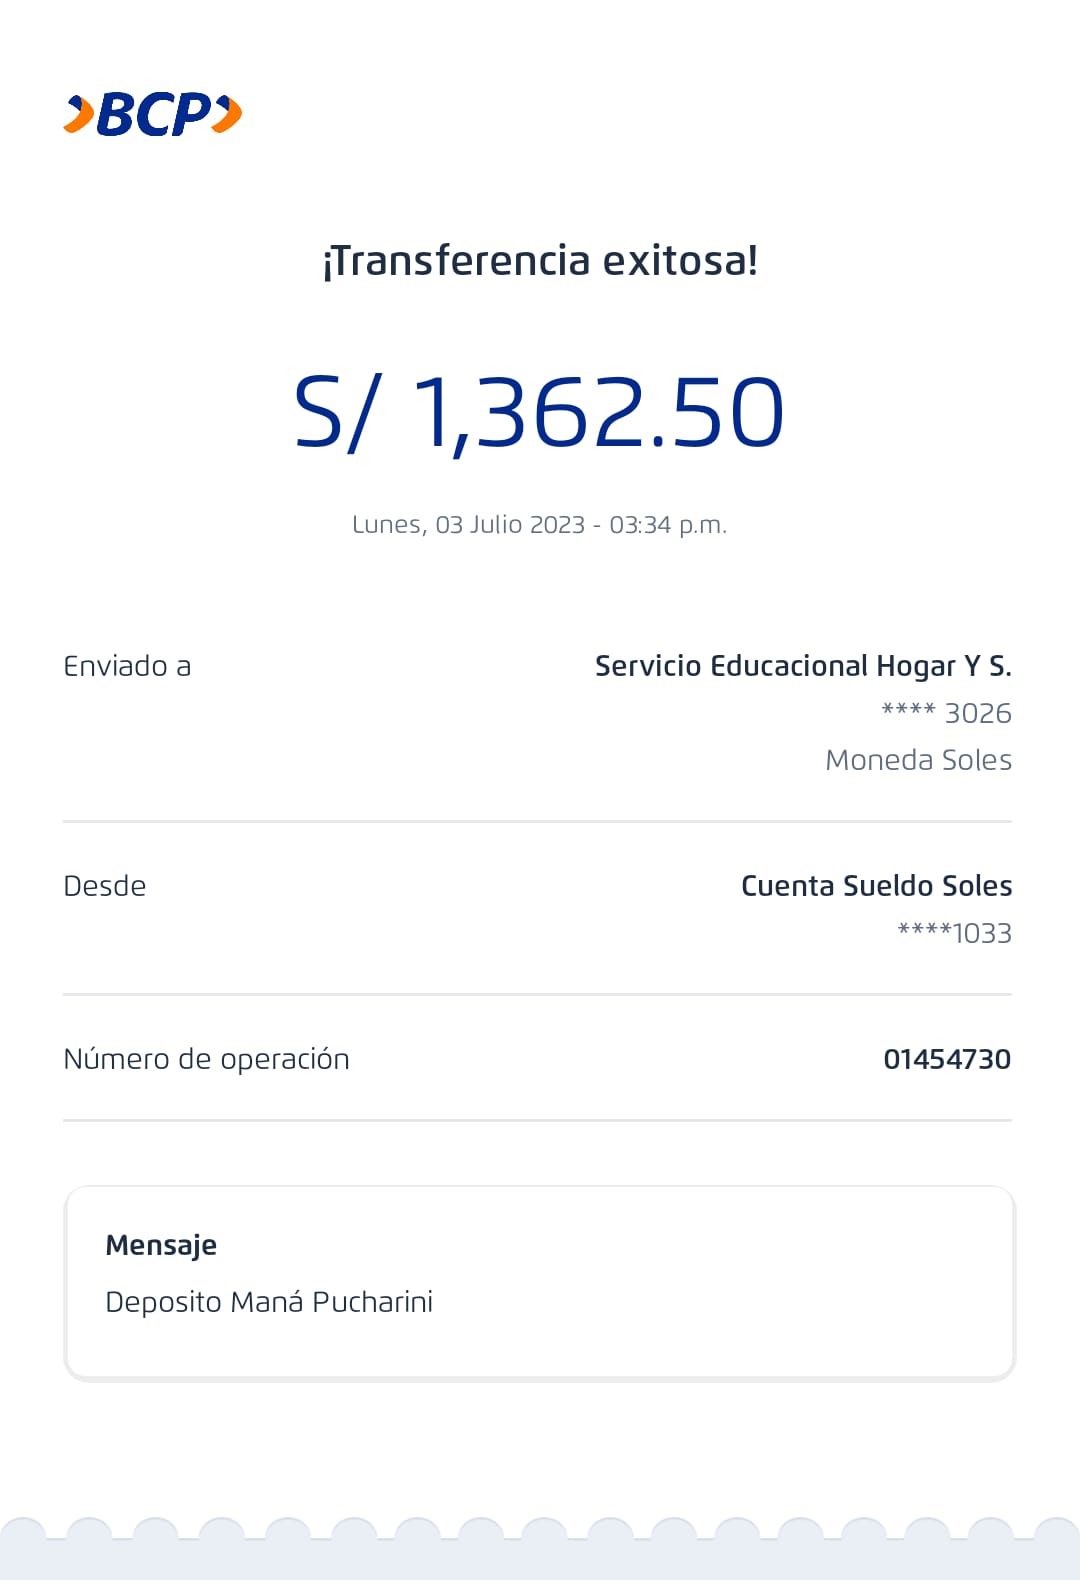Image resolution: width=1080 pixels, height=1580 pixels.
Task: Click the left orange chevron of the BCP logo
Action: click(79, 114)
